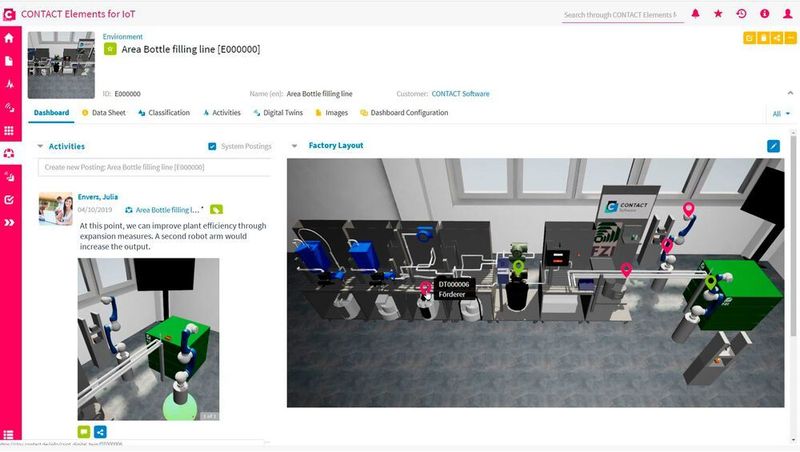Screen dimensions: 800x452
Task: Open Envers, Julia author link
Action: coord(98,197)
